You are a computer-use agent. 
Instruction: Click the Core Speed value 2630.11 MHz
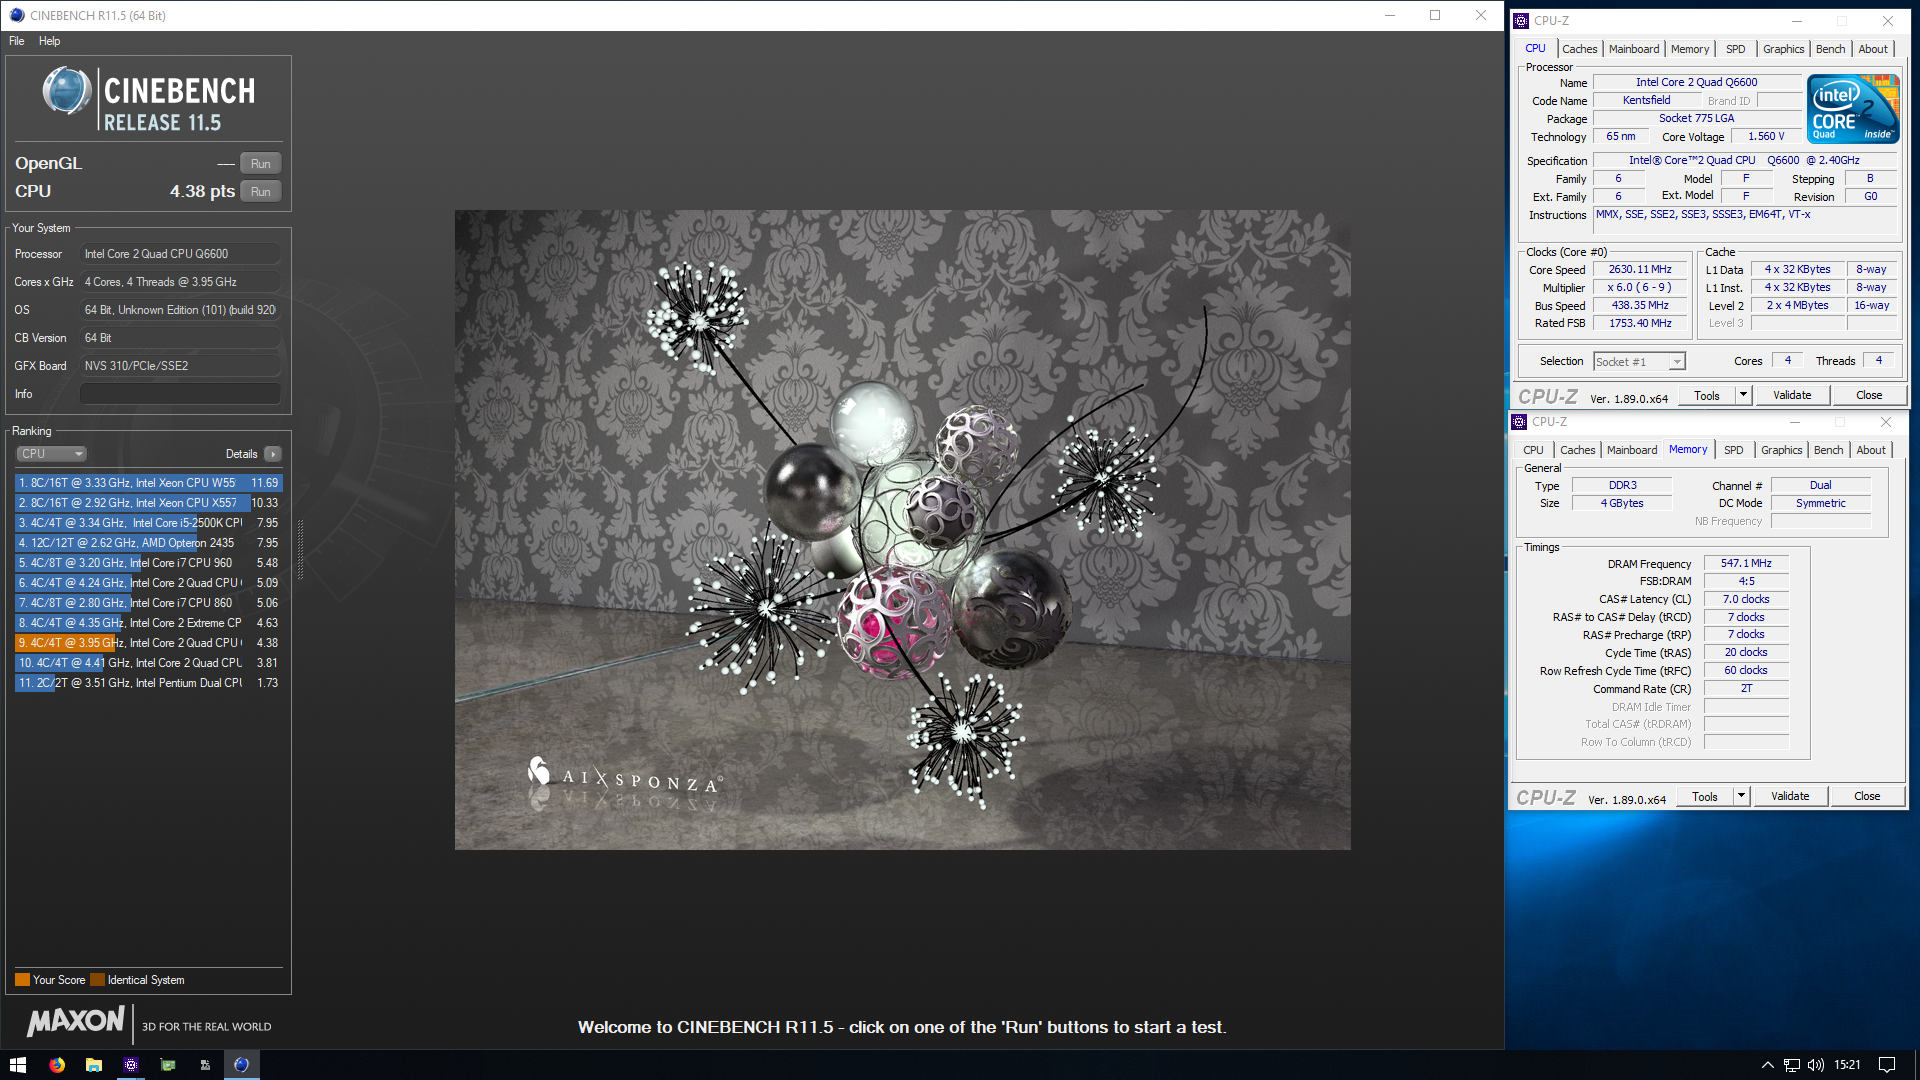click(x=1640, y=270)
